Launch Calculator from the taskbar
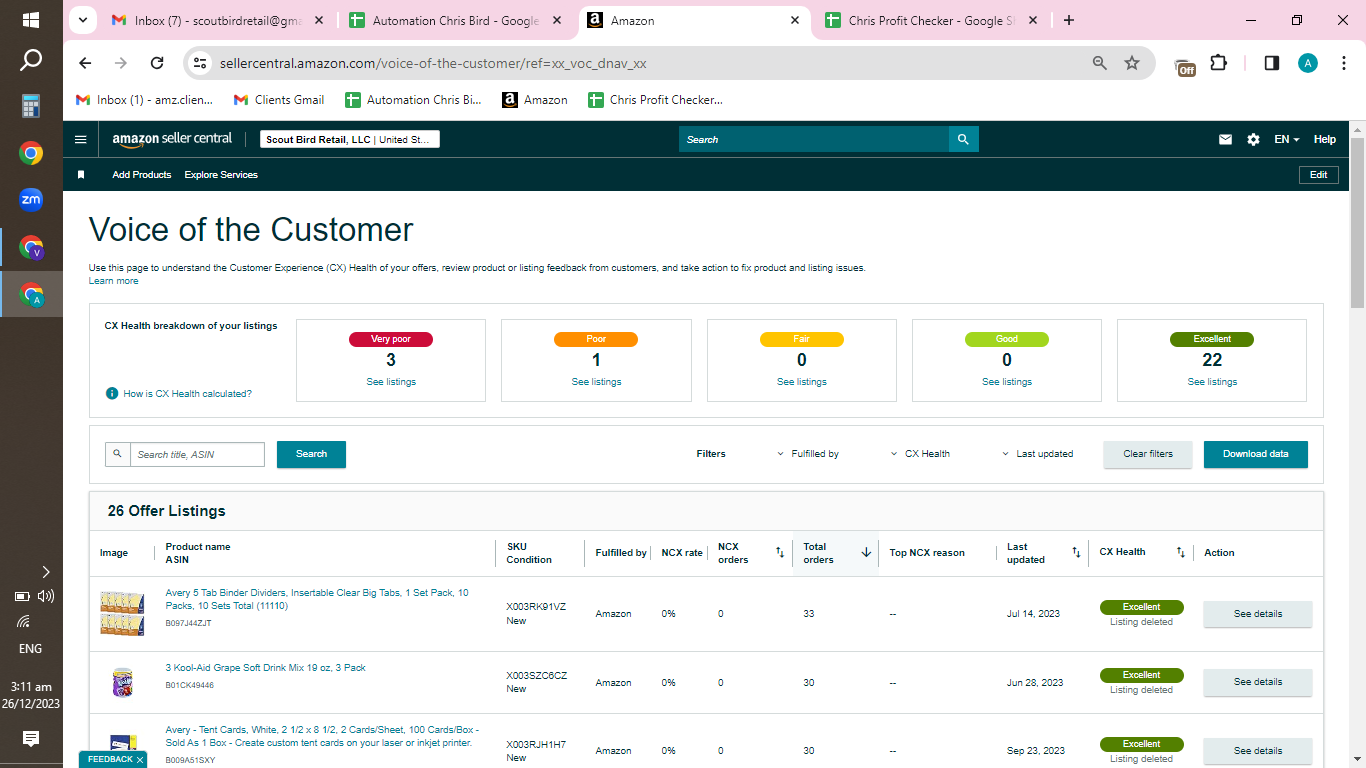The image size is (1366, 768). pyautogui.click(x=31, y=106)
